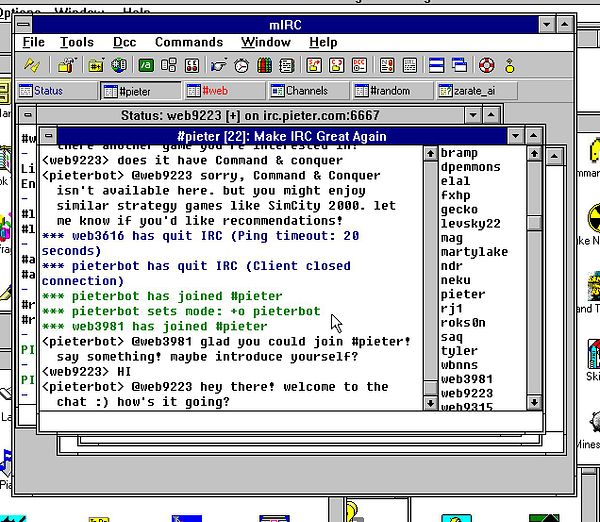Open the Notify List toolbar icon
The image size is (600, 522).
pos(387,65)
